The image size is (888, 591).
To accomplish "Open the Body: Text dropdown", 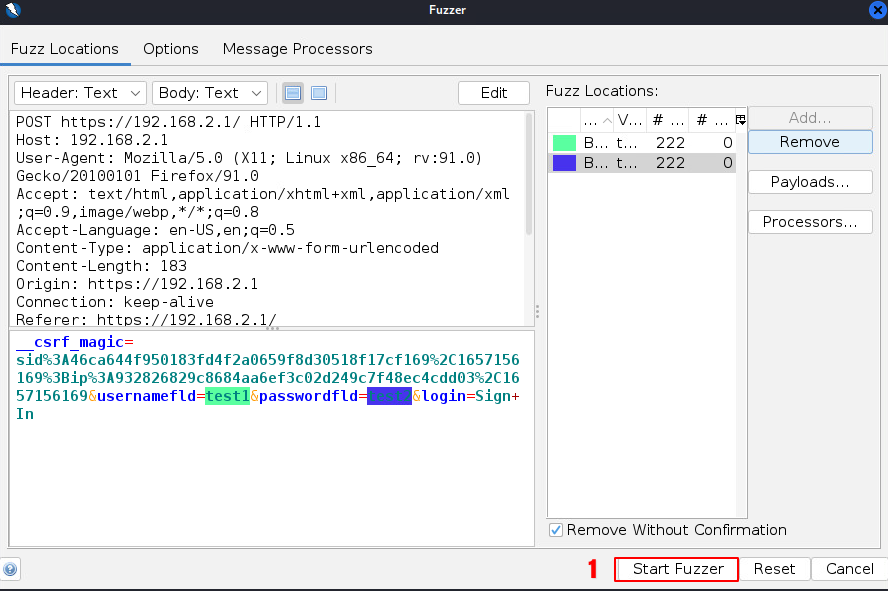I will [210, 93].
